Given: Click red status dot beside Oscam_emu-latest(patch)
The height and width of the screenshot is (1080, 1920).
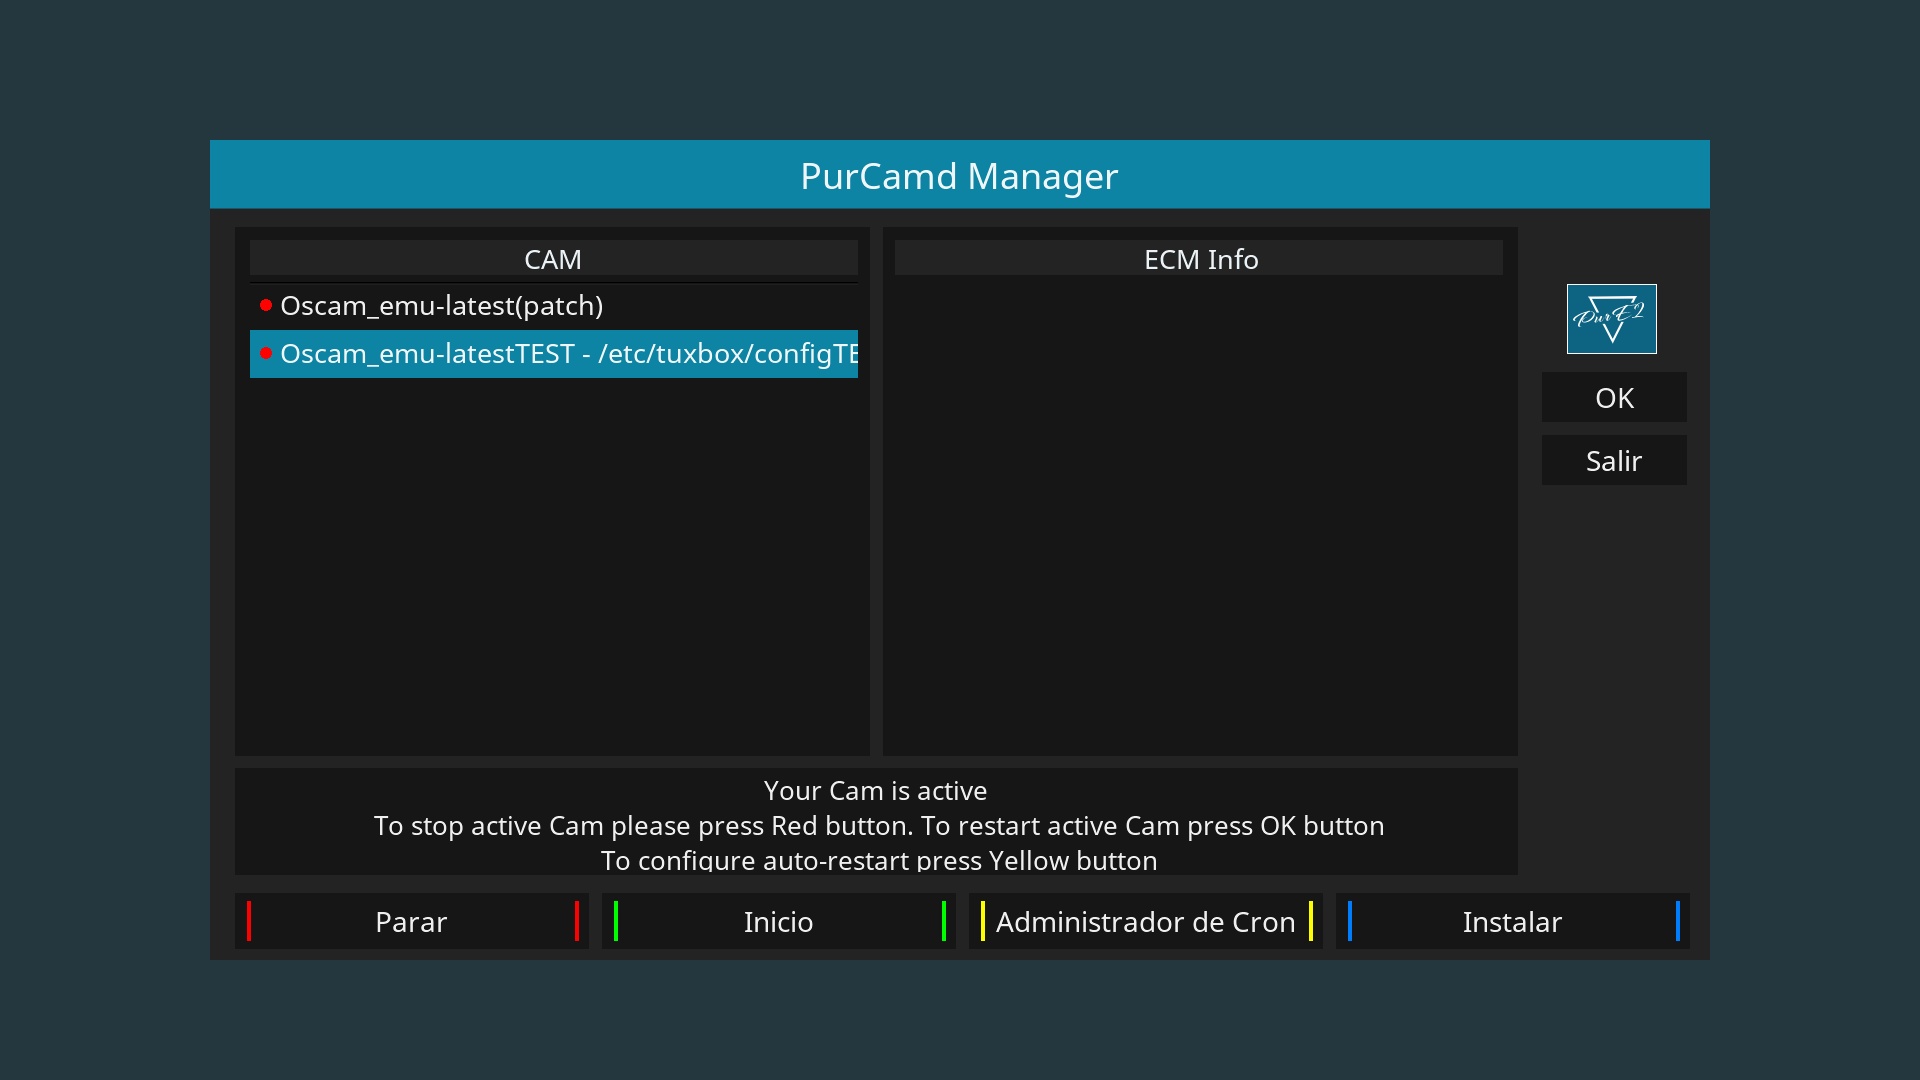Looking at the screenshot, I should [266, 305].
